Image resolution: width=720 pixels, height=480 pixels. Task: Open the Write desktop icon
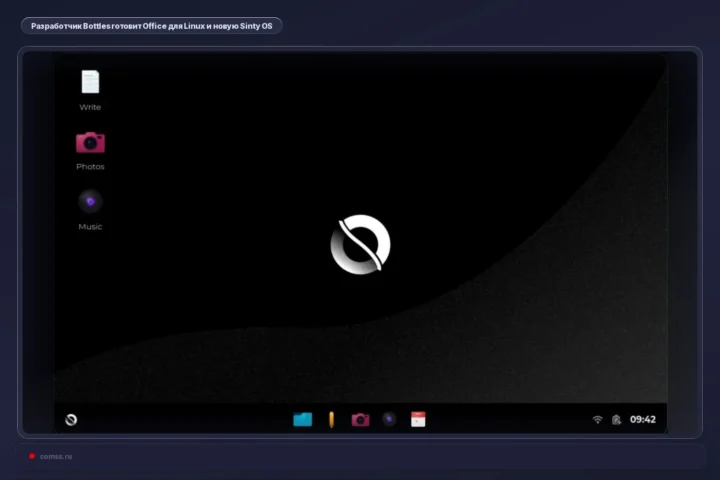[90, 82]
